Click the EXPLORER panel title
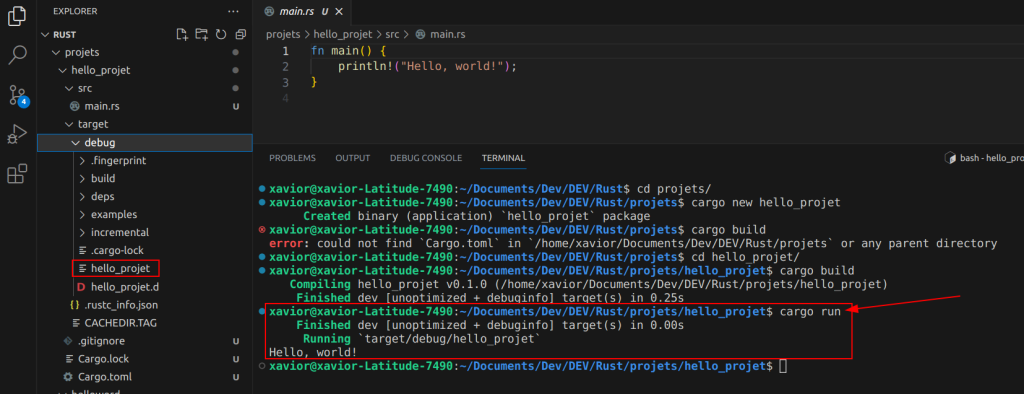Image resolution: width=1024 pixels, height=394 pixels. tap(75, 11)
